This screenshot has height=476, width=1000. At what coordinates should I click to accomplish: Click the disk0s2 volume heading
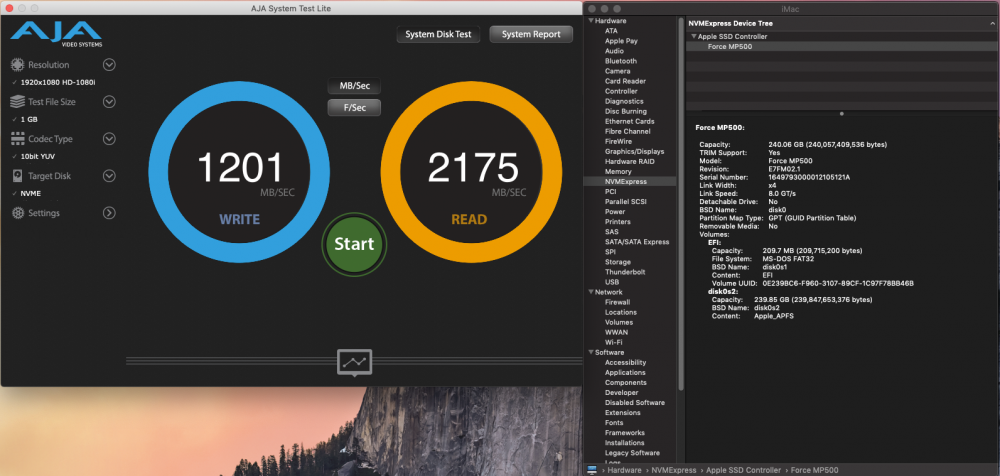click(723, 292)
